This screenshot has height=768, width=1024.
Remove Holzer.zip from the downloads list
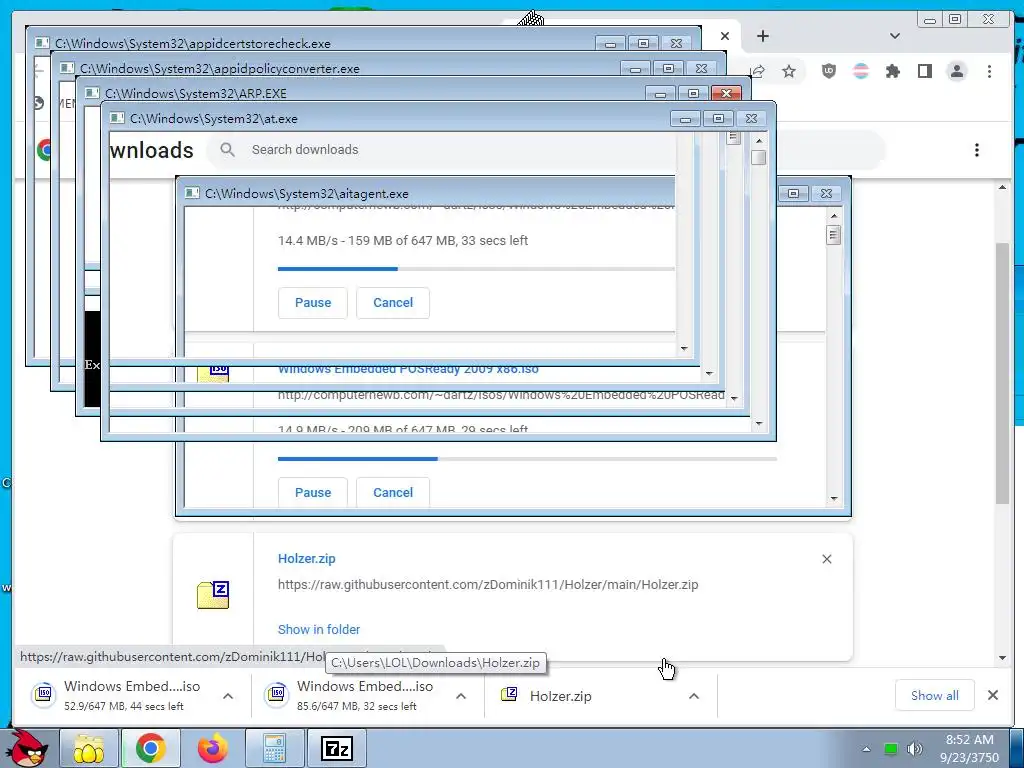coord(827,559)
